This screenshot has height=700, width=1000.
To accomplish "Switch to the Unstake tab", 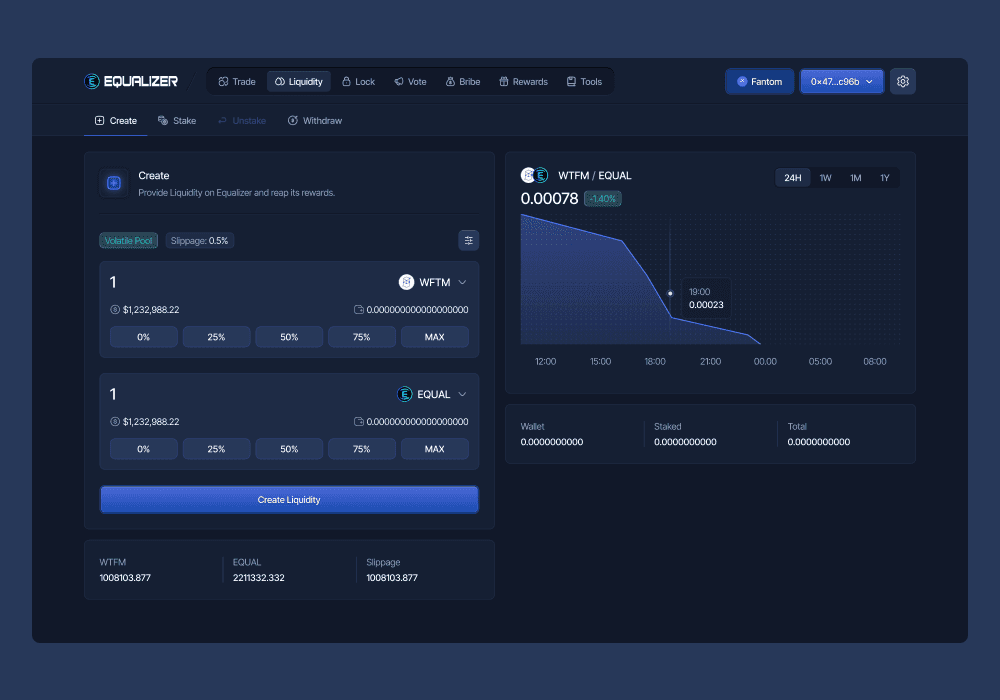I will click(242, 120).
